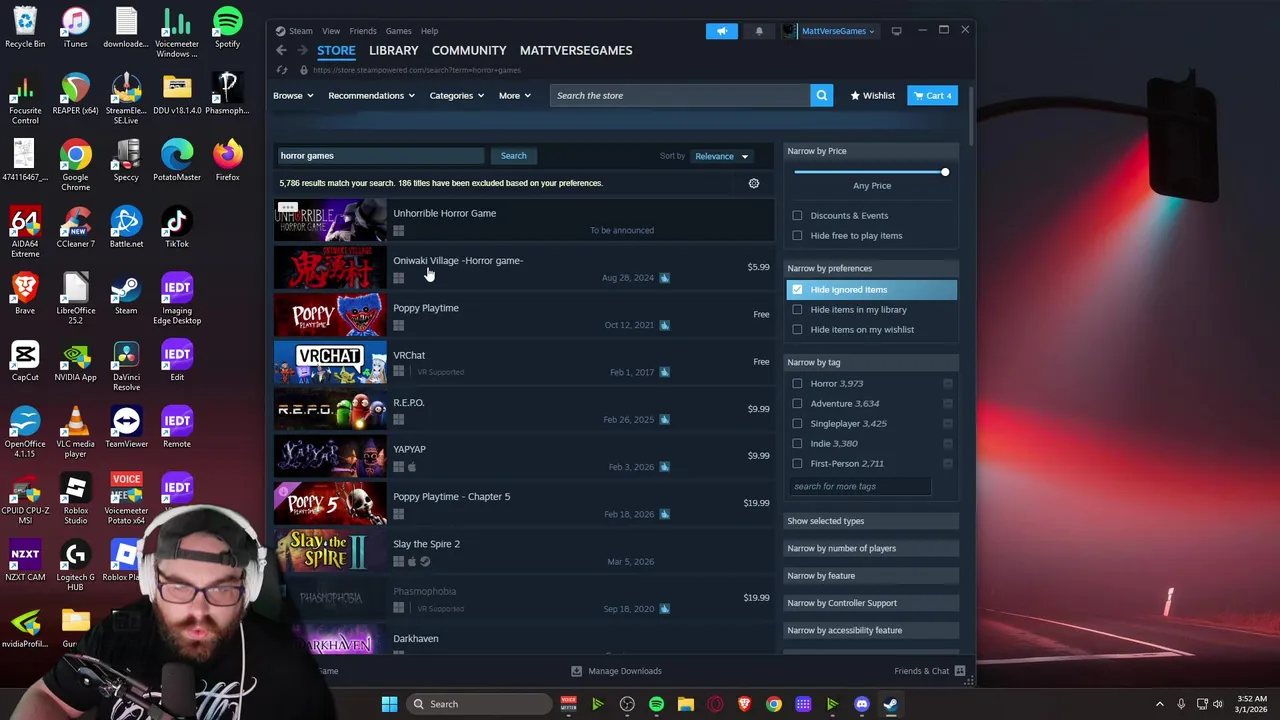1280x720 pixels.
Task: Open the Steam menu
Action: [x=300, y=31]
